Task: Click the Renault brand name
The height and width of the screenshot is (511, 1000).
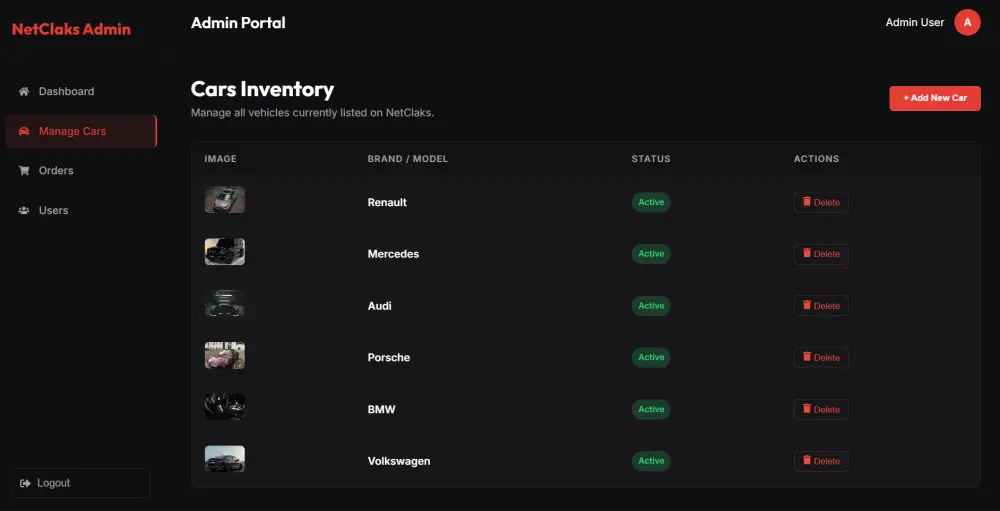Action: point(387,202)
